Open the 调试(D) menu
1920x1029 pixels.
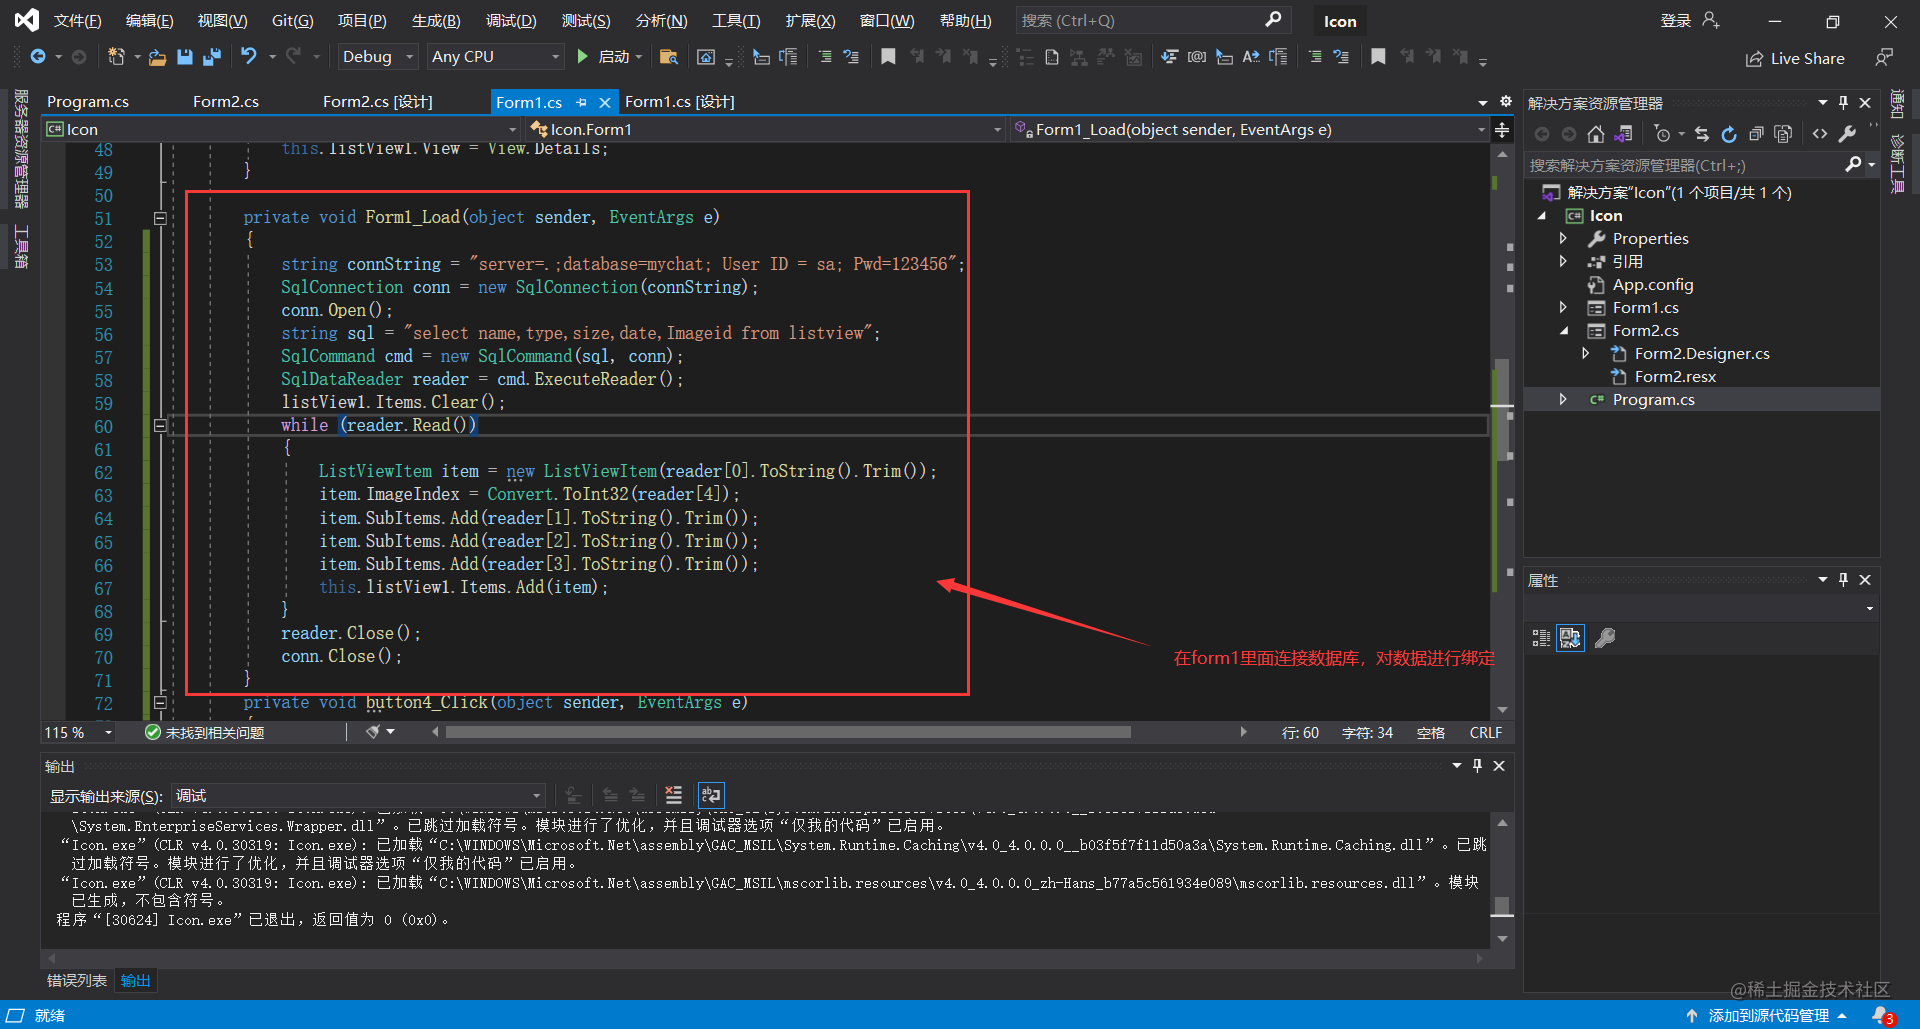pyautogui.click(x=511, y=21)
